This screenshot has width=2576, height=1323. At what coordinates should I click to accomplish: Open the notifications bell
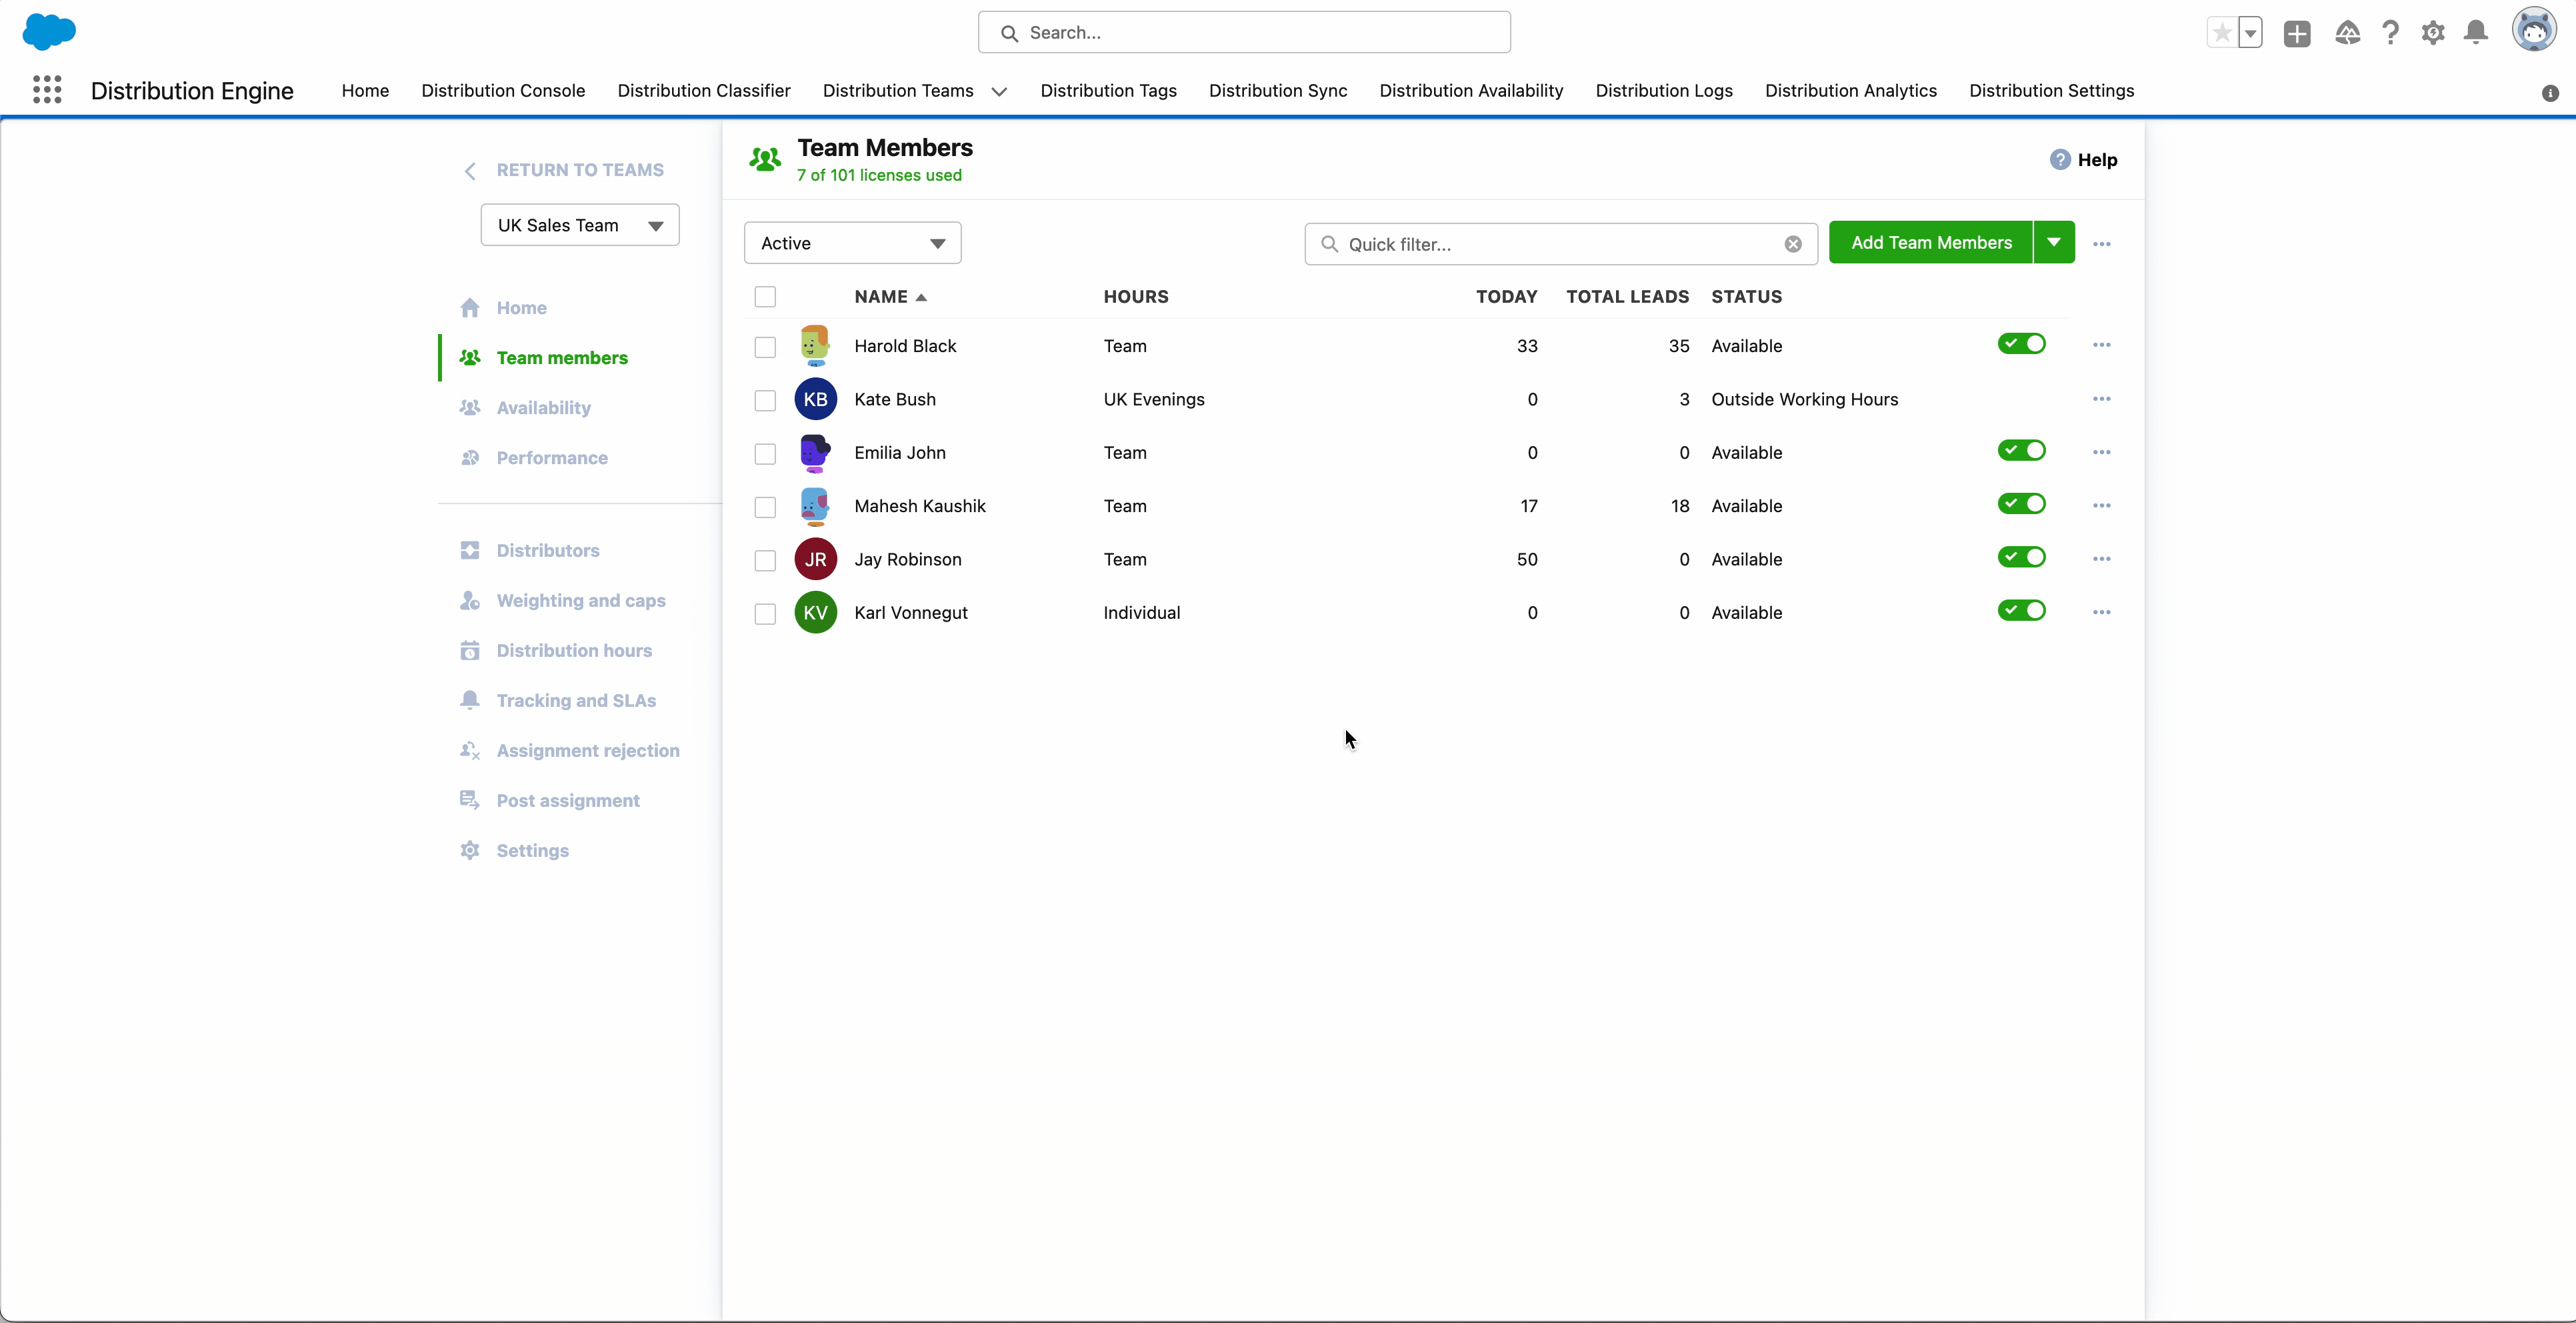(2476, 33)
